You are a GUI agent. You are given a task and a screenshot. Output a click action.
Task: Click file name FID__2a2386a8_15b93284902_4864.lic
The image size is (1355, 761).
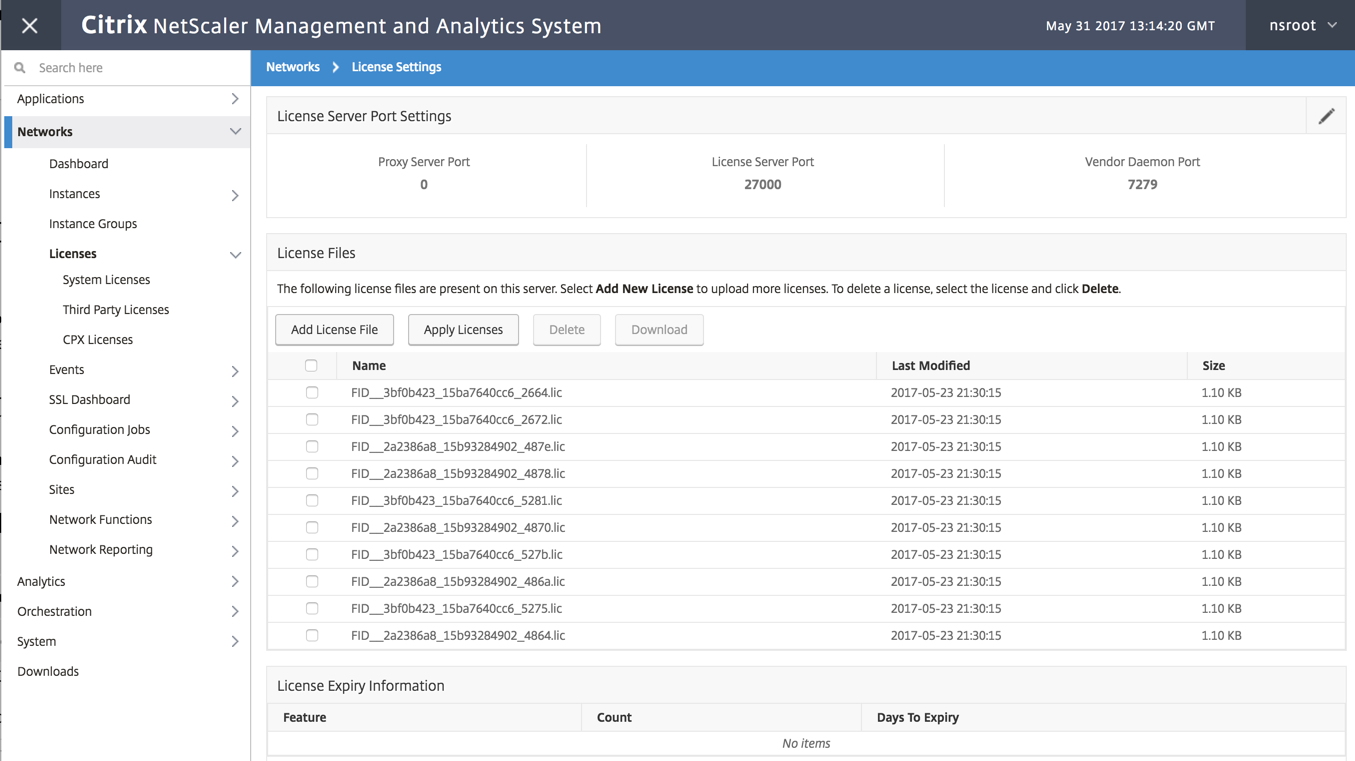458,636
